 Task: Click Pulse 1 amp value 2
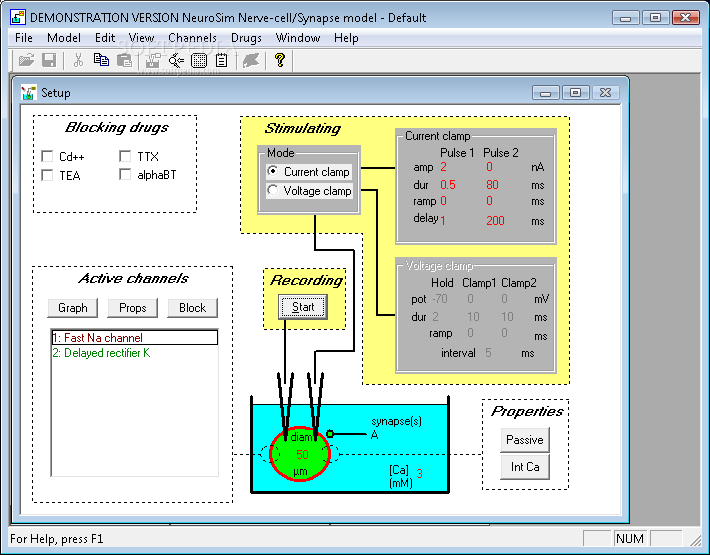443,167
